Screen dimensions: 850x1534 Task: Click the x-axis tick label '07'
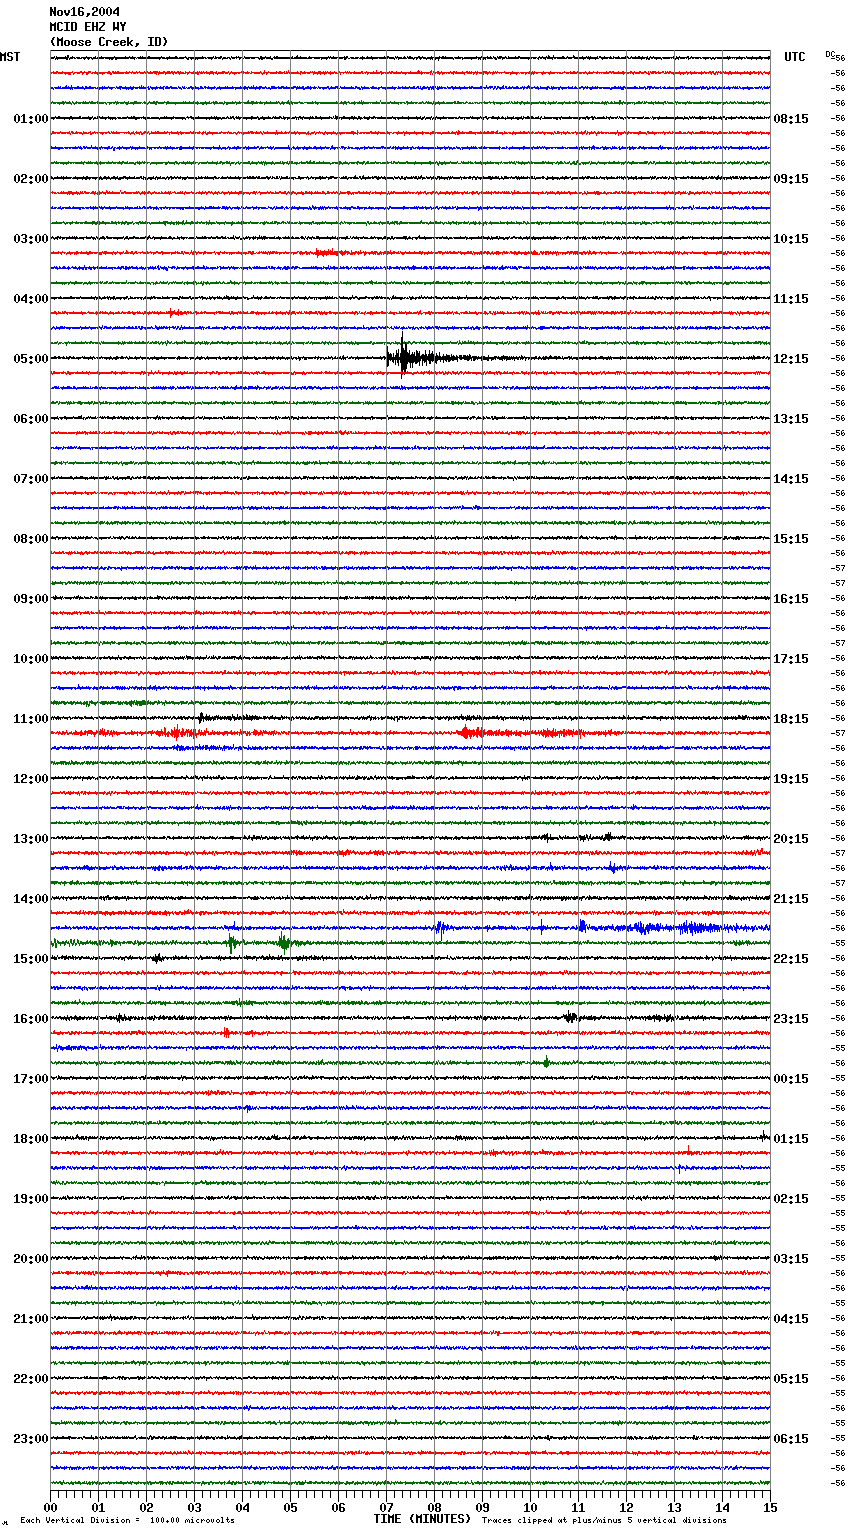point(386,1507)
